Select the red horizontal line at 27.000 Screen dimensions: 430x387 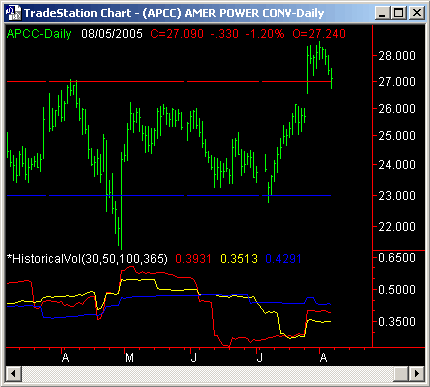click(x=169, y=81)
